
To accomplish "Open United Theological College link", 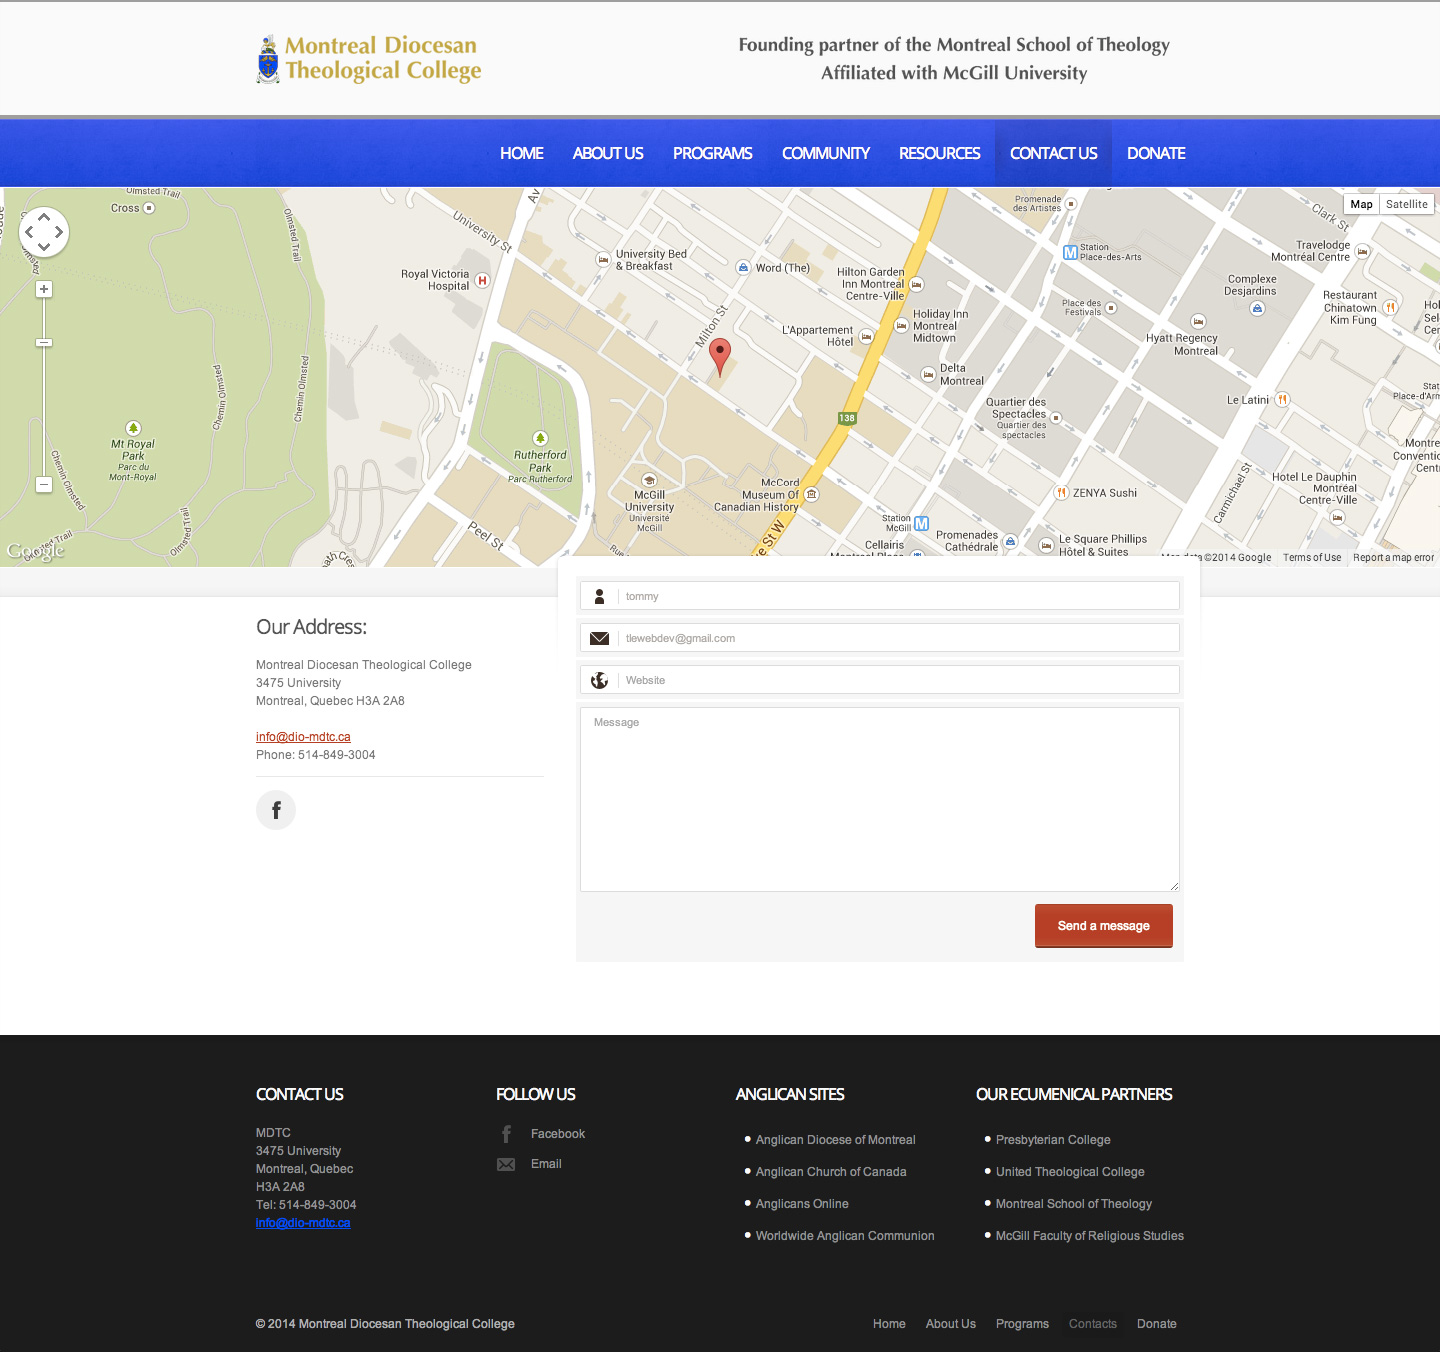I will click(1070, 1172).
